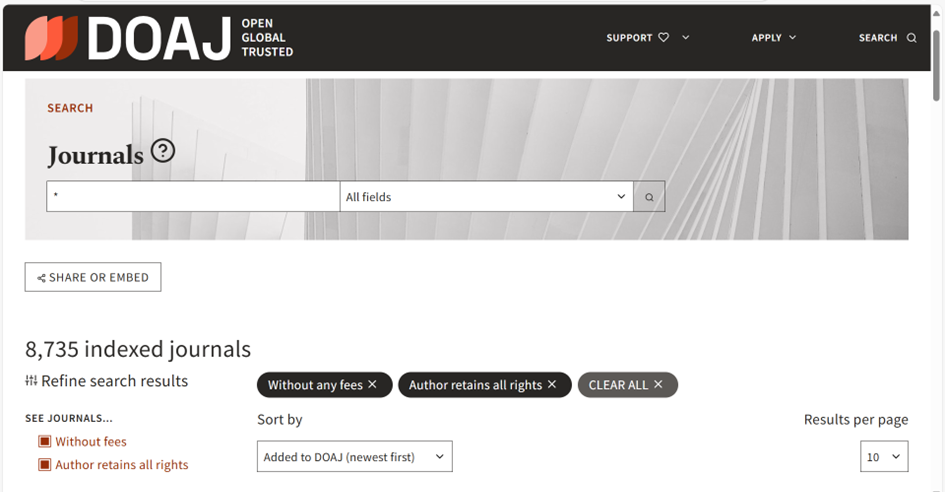Click the heart icon next to Support
The width and height of the screenshot is (945, 492).
(664, 37)
